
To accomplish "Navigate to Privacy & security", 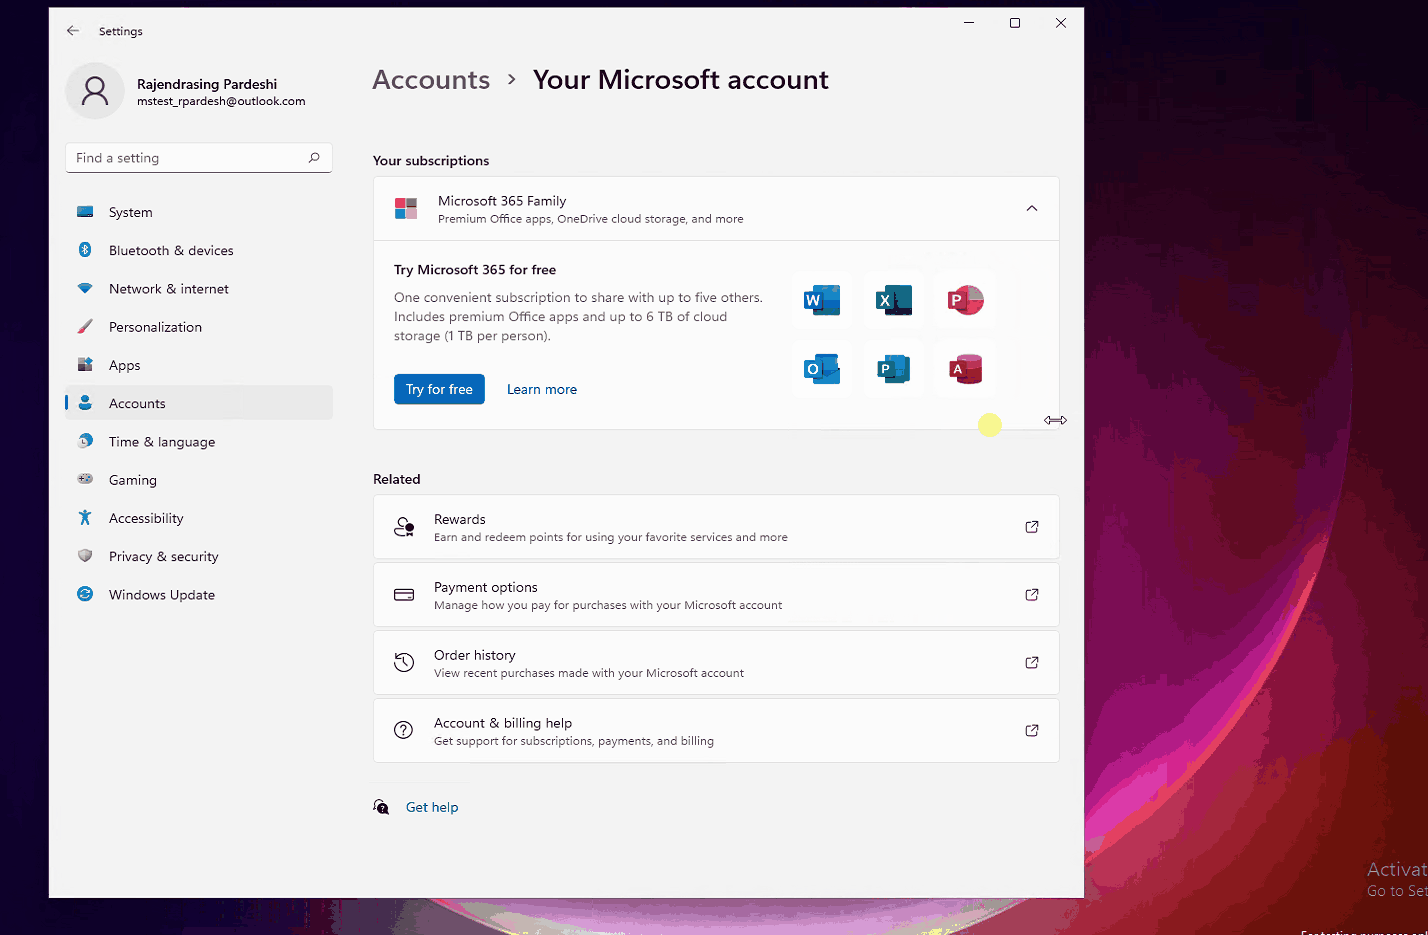I will 199,556.
